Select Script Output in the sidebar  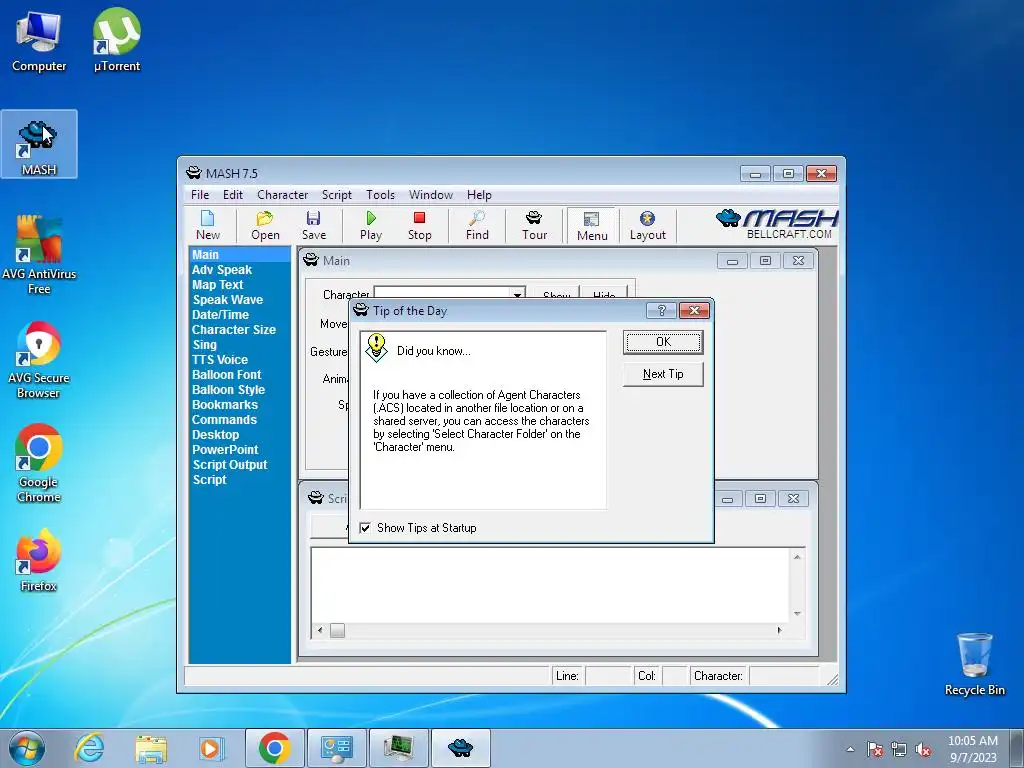tap(230, 465)
